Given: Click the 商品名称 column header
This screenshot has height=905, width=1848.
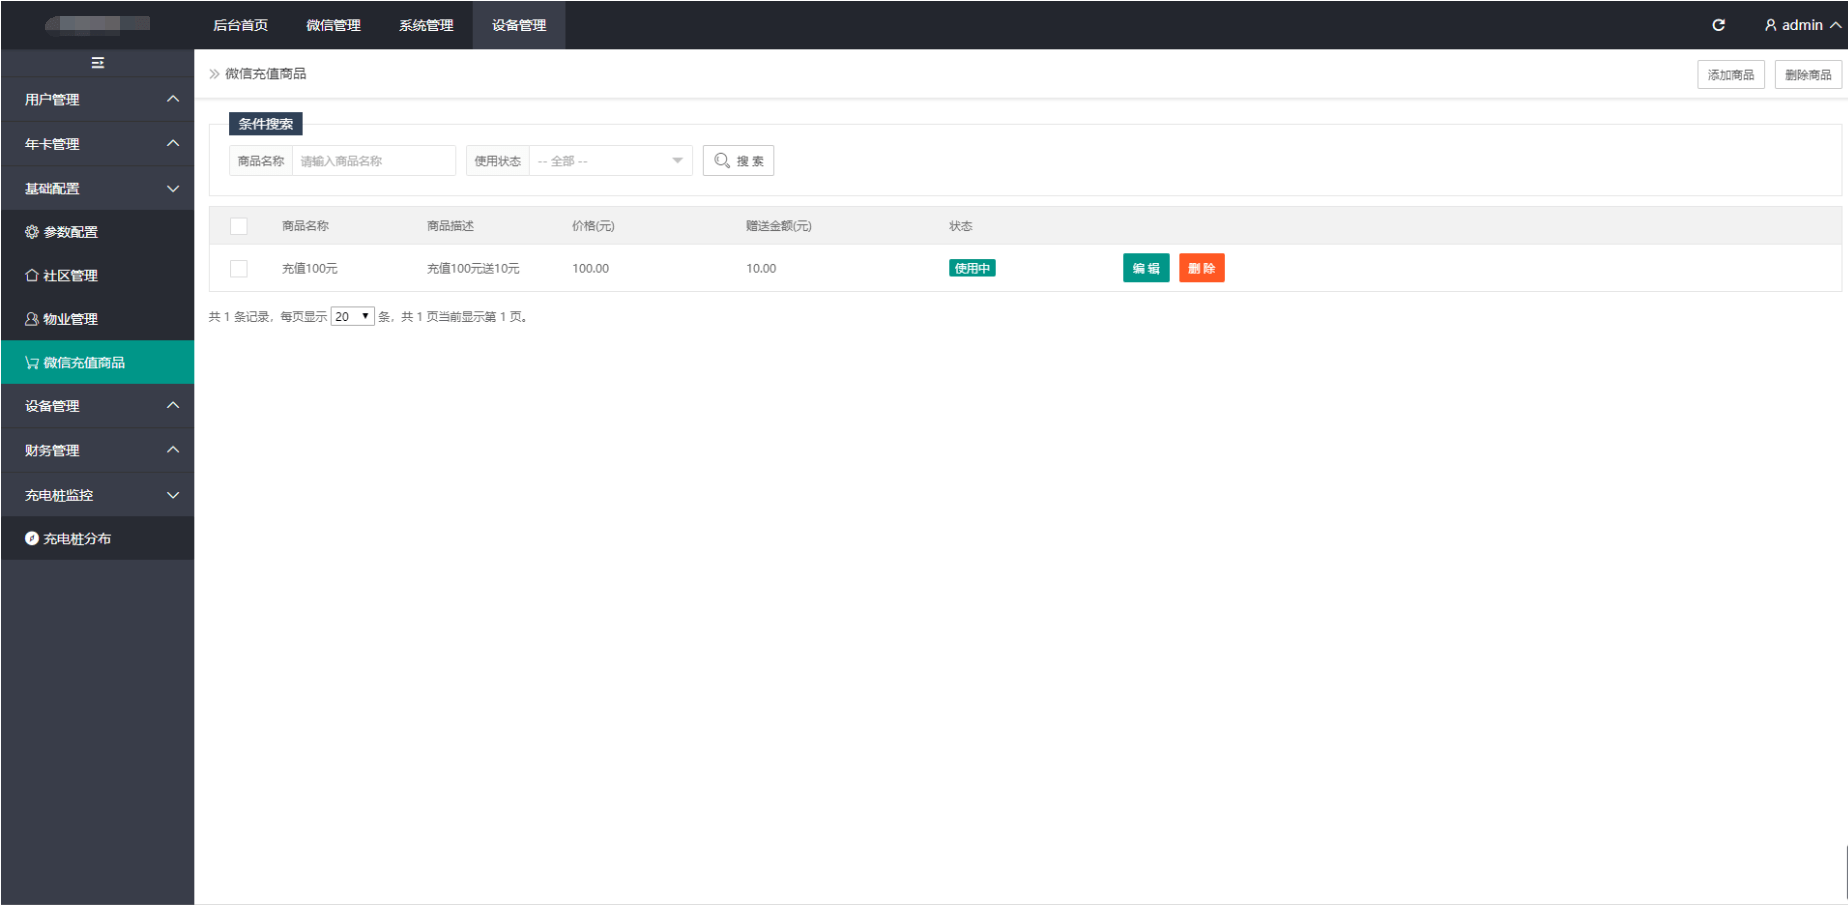Looking at the screenshot, I should pos(305,226).
